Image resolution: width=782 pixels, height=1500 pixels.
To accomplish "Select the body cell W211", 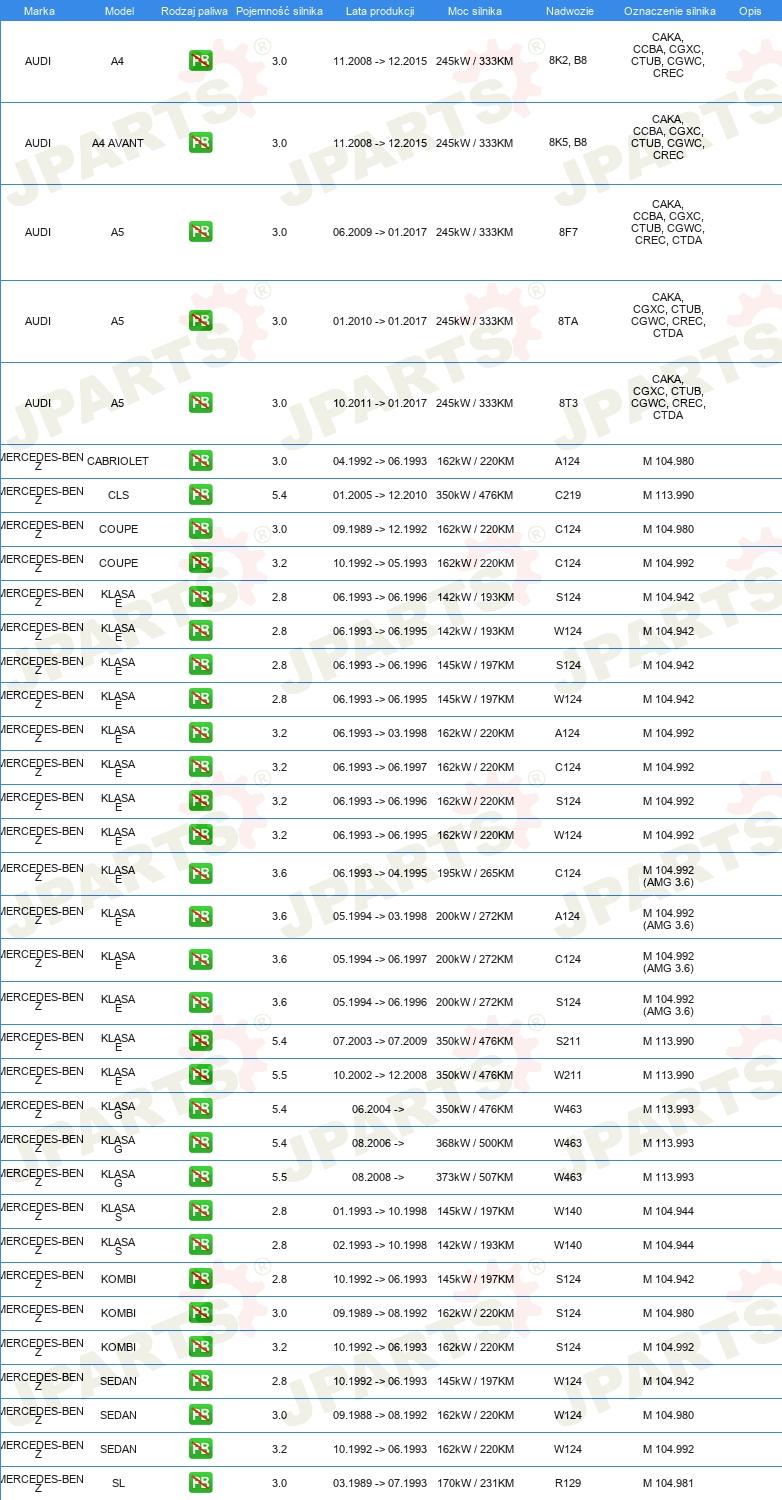I will click(x=568, y=1075).
